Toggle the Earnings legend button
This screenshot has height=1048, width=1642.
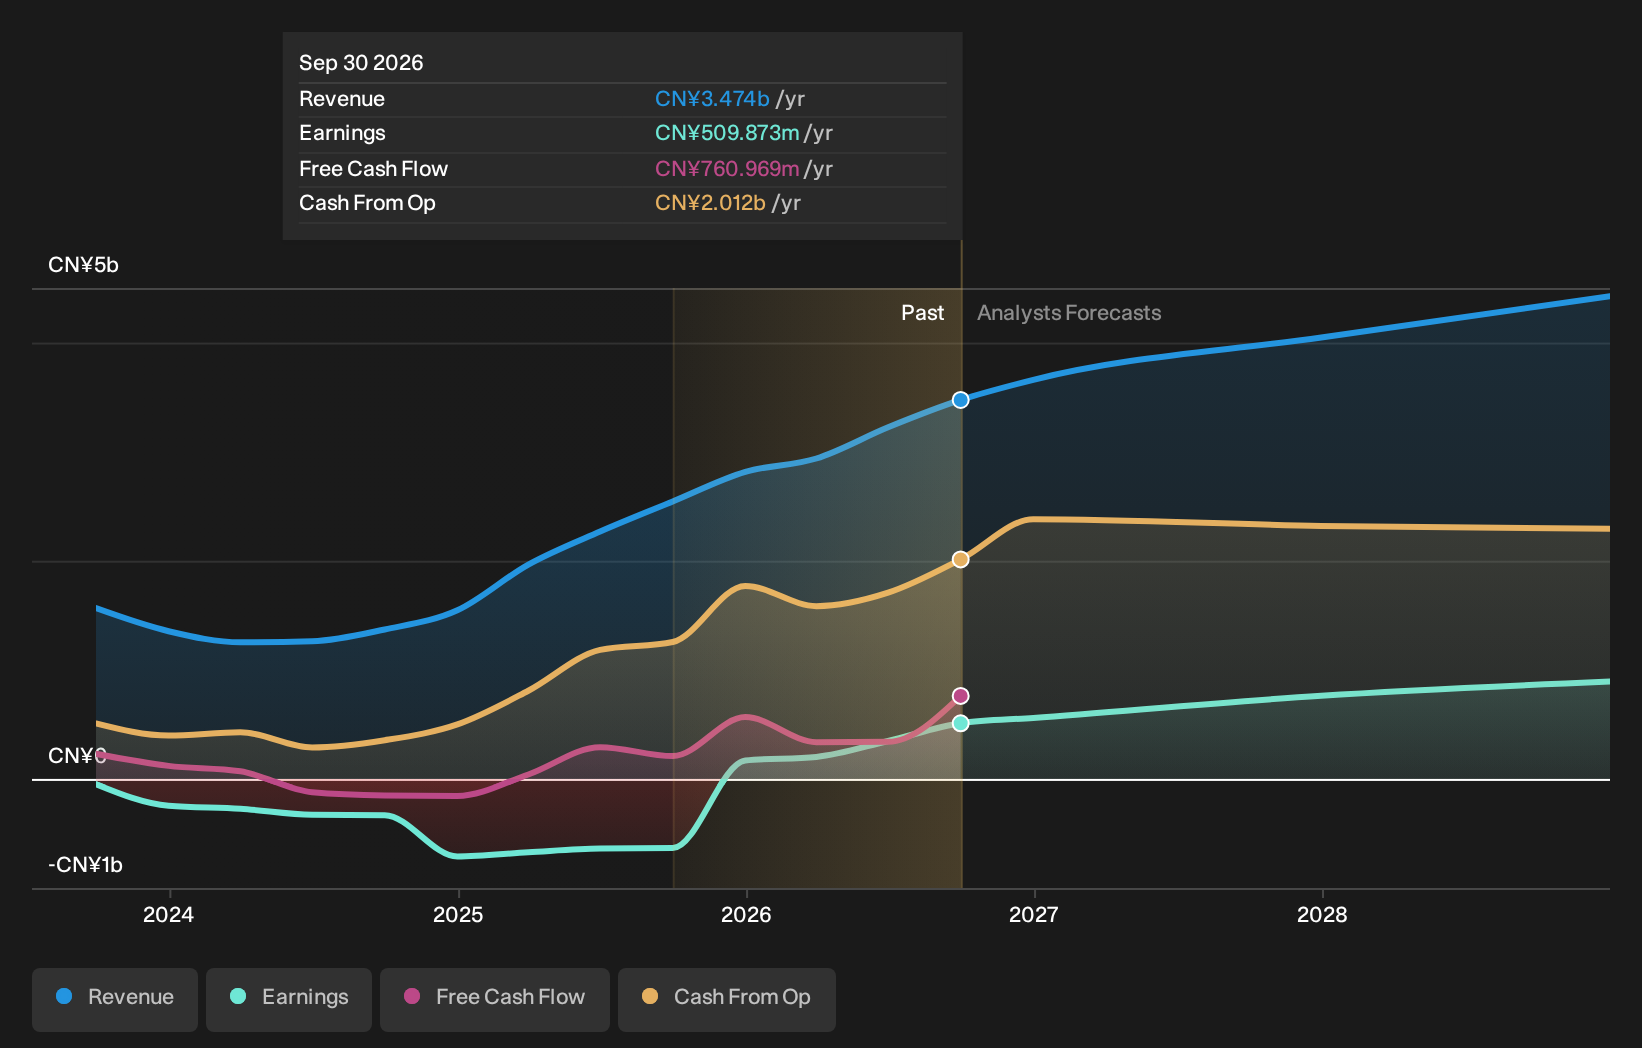(289, 999)
